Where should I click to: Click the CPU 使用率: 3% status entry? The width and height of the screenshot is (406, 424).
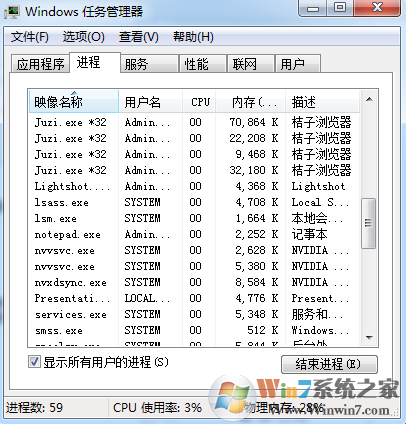(x=157, y=408)
